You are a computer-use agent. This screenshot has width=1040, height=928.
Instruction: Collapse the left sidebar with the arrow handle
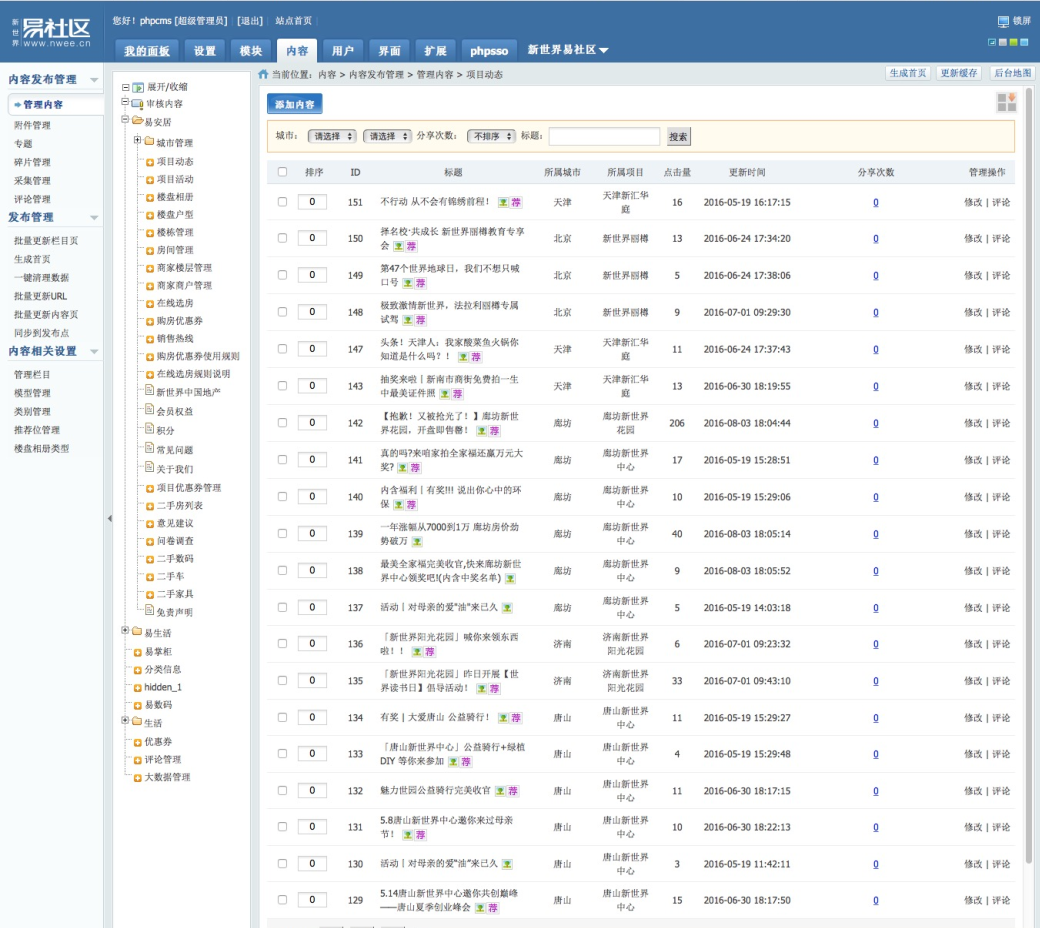pos(109,519)
